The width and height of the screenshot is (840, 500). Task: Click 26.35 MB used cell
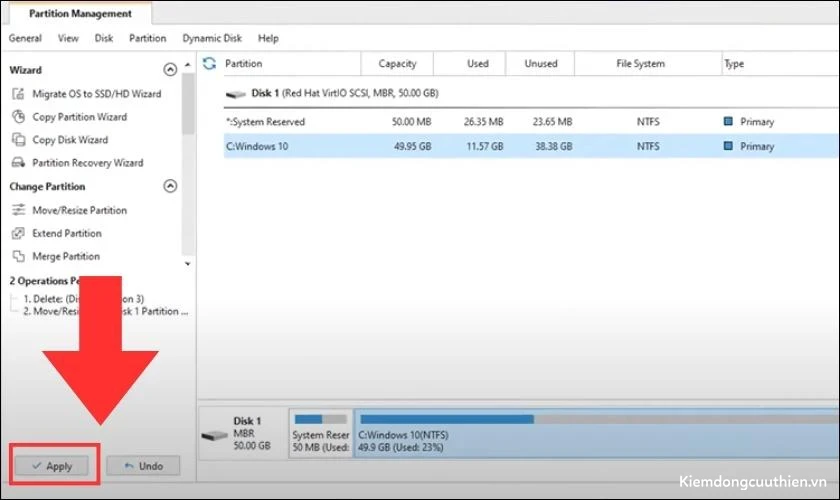[x=483, y=122]
